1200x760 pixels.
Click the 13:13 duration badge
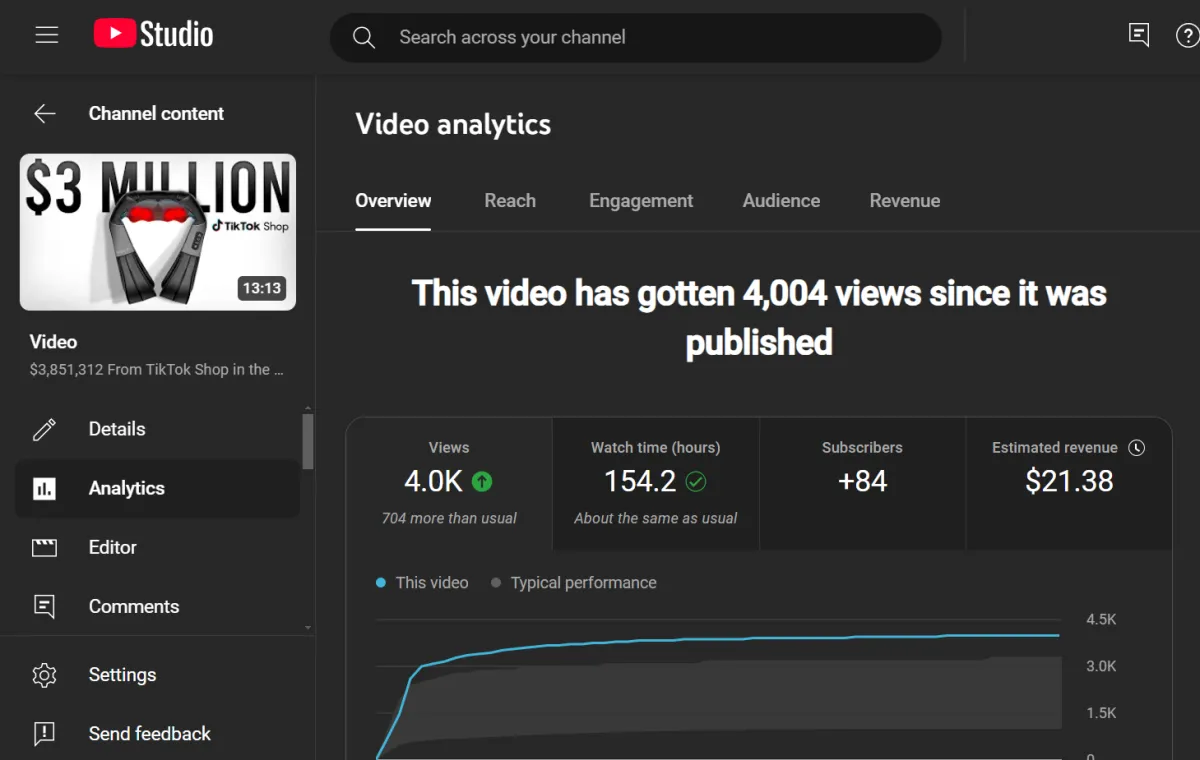262,288
